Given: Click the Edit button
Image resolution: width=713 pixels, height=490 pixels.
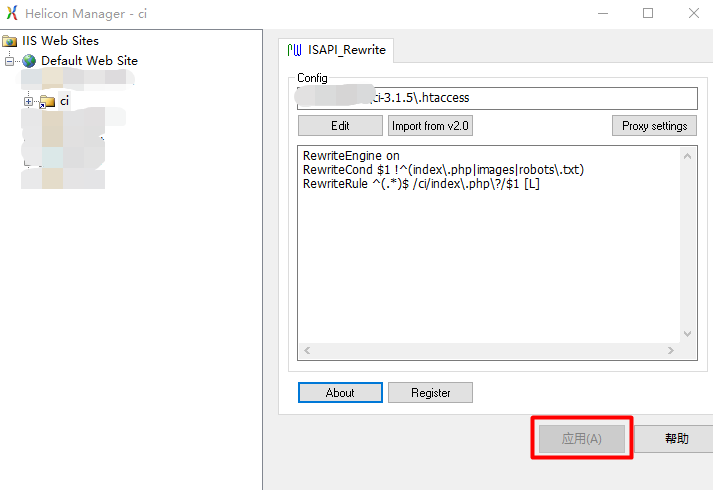Looking at the screenshot, I should 340,125.
